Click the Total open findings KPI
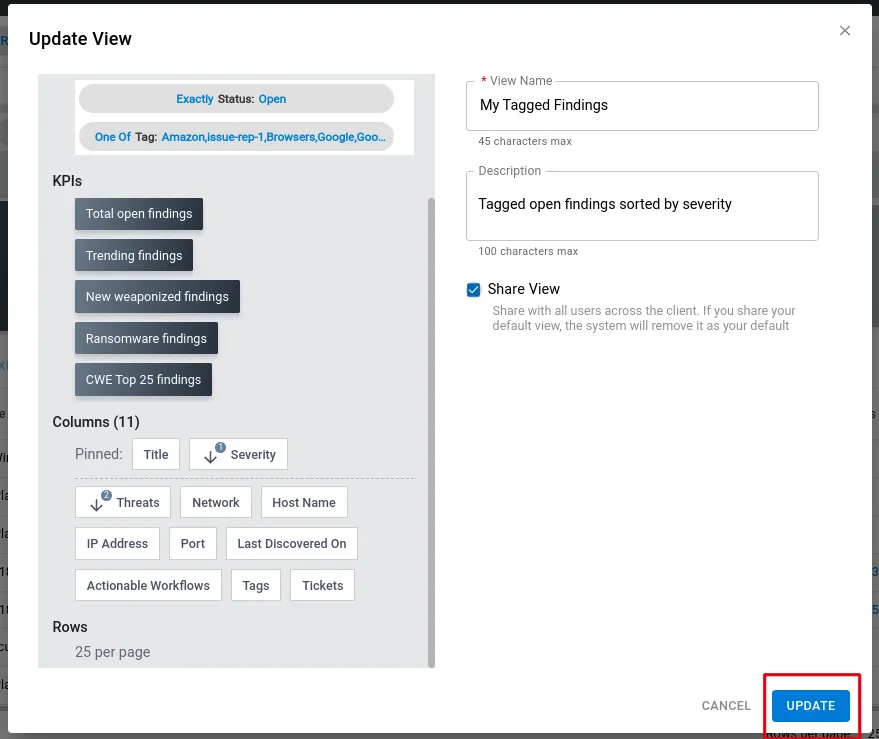879x739 pixels. (139, 214)
